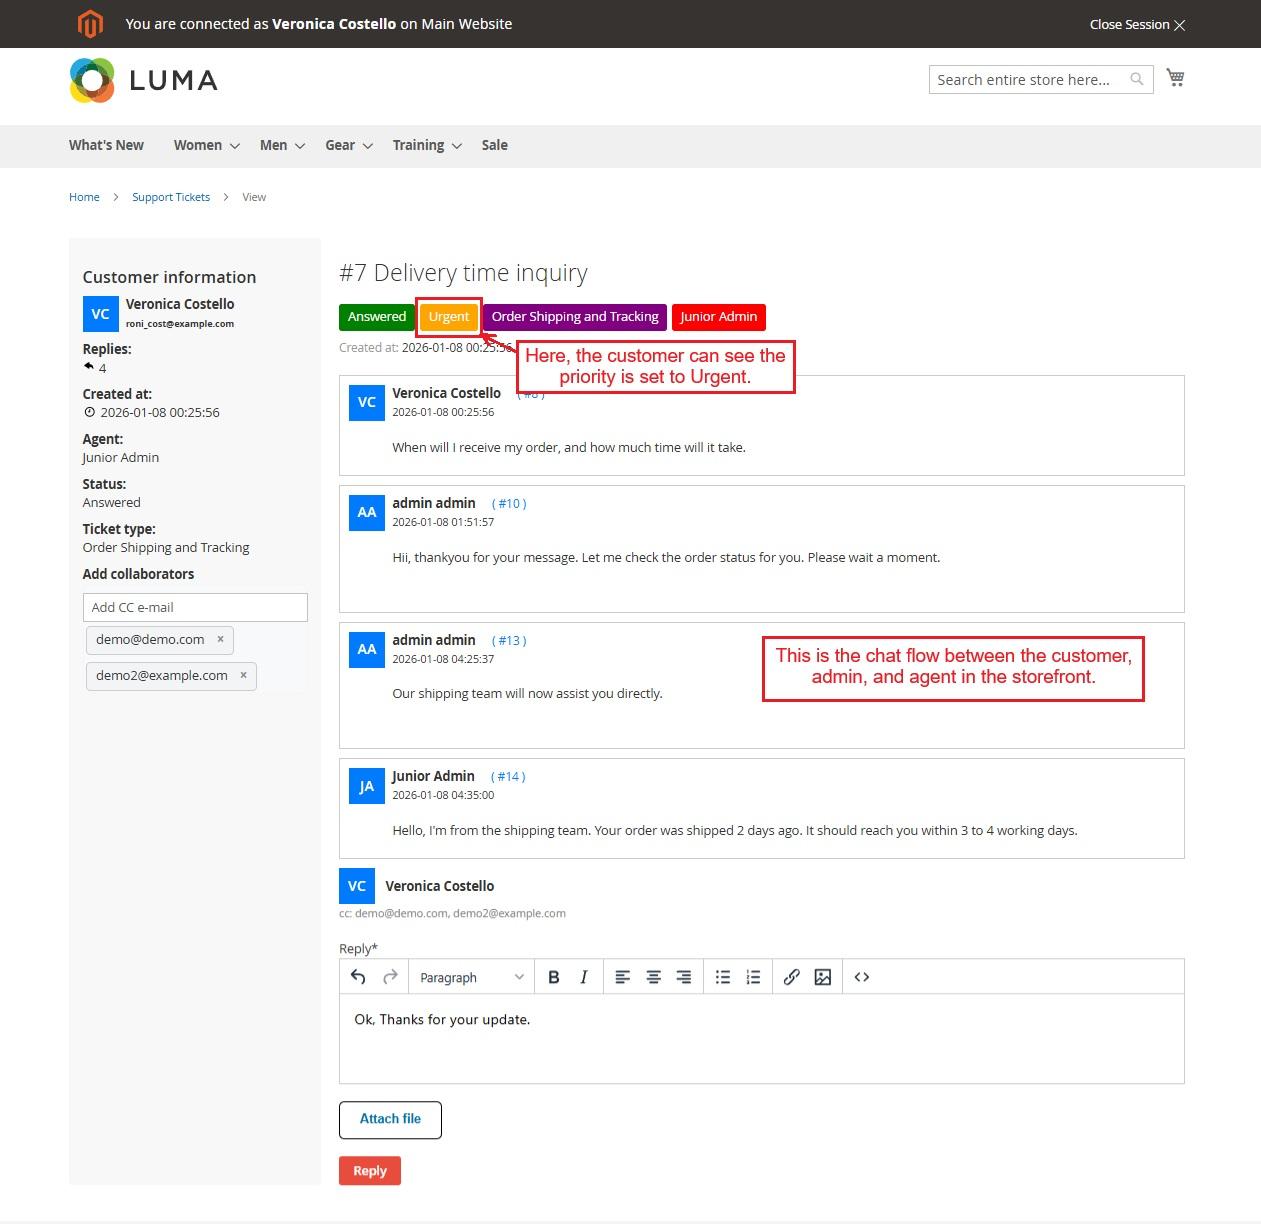The height and width of the screenshot is (1224, 1261).
Task: Remove demo@demo.com collaborator
Action: point(221,639)
